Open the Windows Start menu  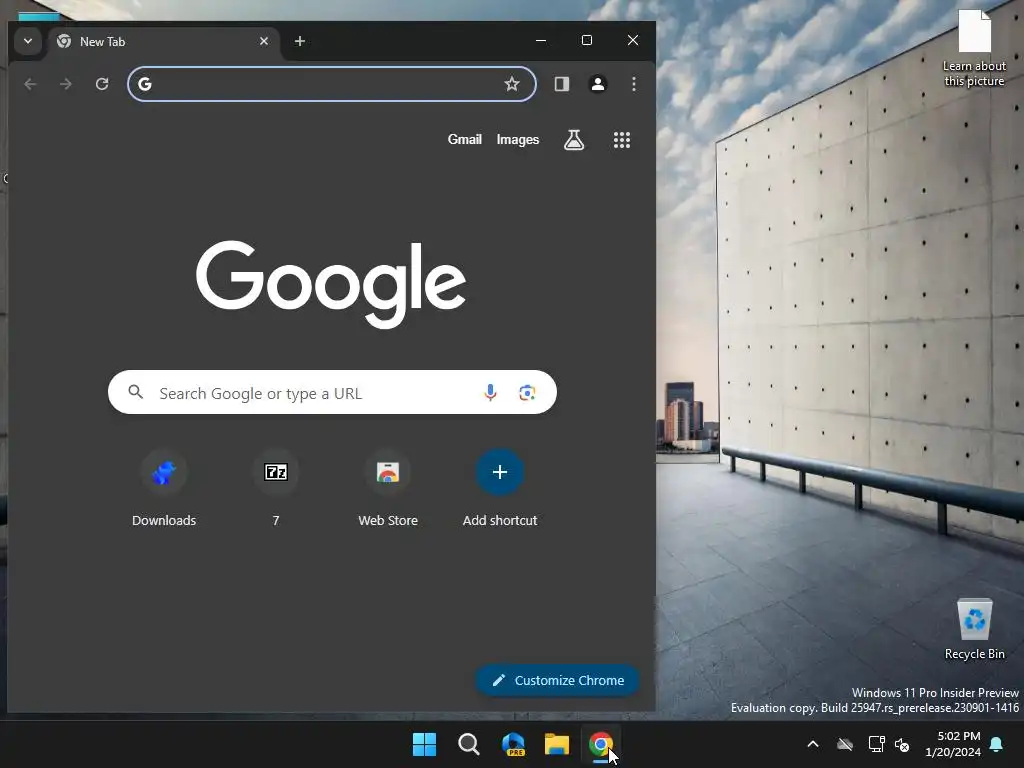coord(424,744)
